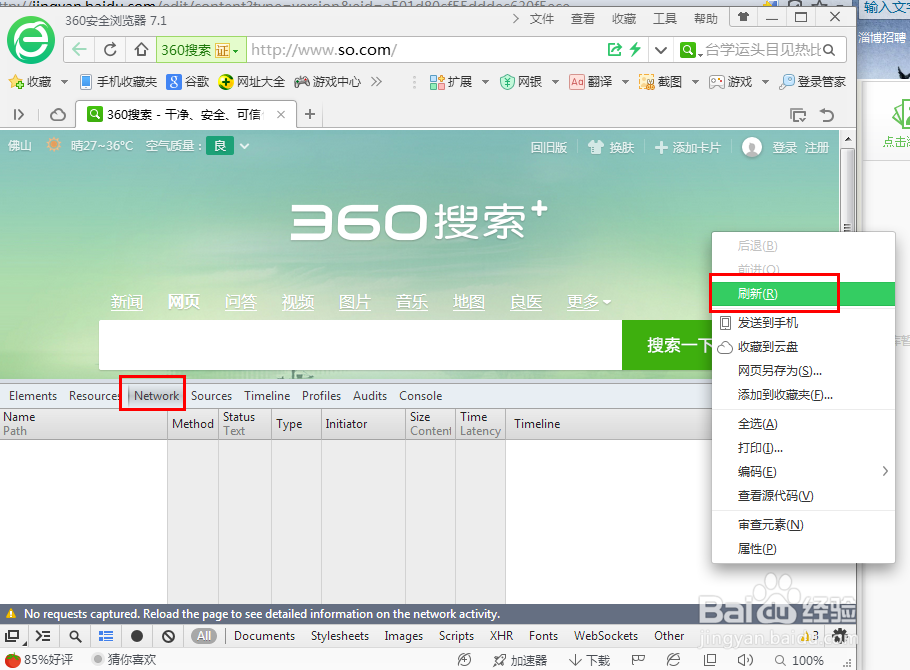
Task: Adjust the 100% page zoom control
Action: 806,660
